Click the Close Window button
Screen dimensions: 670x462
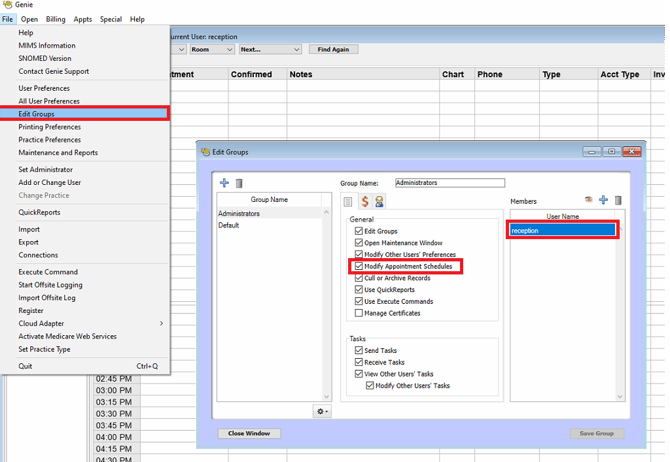pos(249,433)
